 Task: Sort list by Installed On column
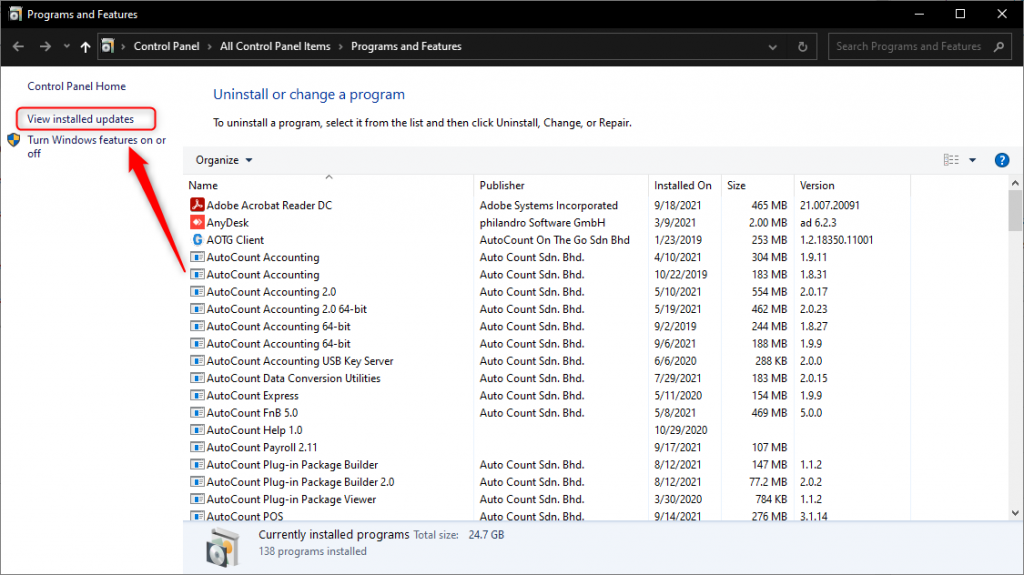(682, 185)
